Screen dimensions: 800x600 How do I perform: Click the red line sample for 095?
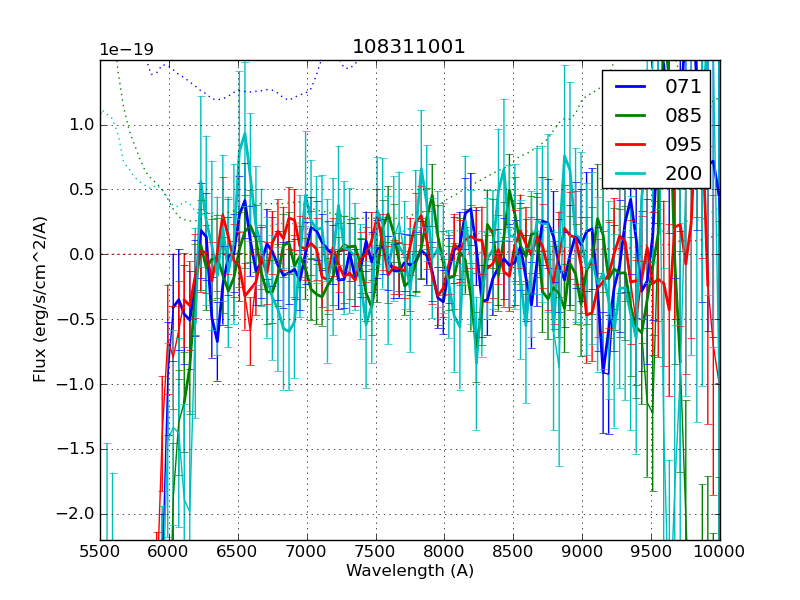pos(632,144)
